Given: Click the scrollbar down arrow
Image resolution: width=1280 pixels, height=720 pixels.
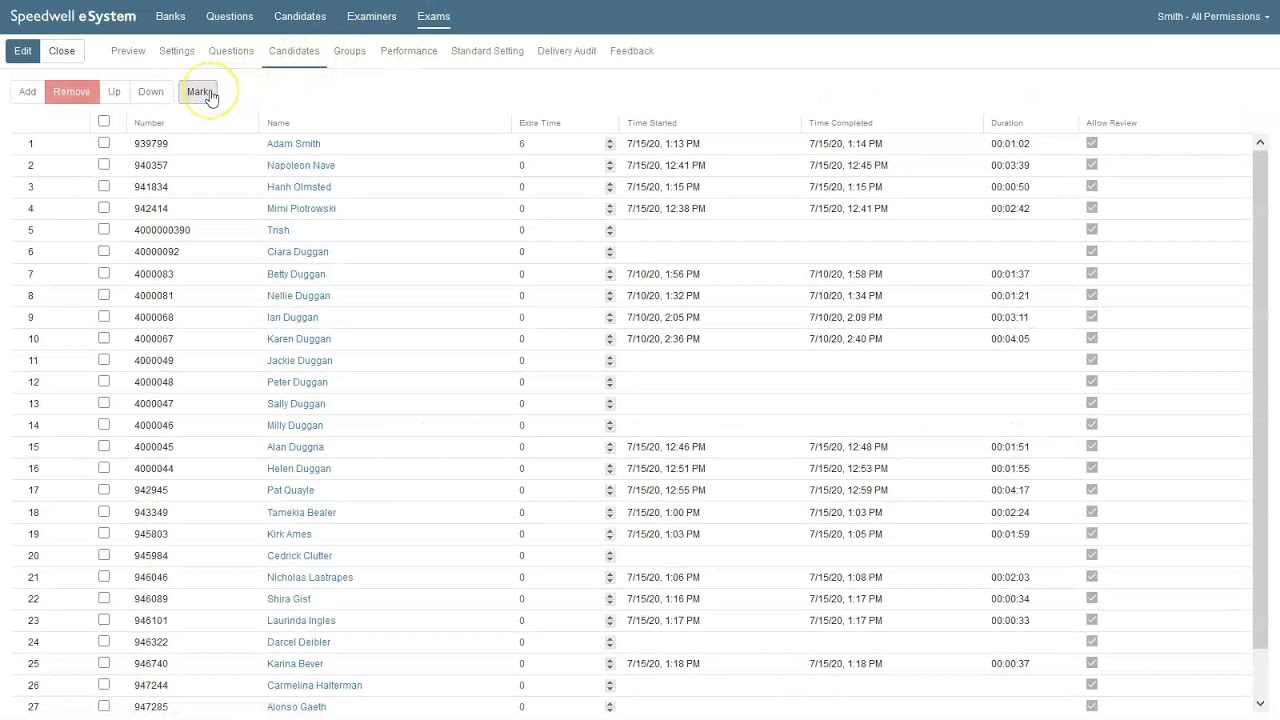Looking at the screenshot, I should [x=1260, y=704].
